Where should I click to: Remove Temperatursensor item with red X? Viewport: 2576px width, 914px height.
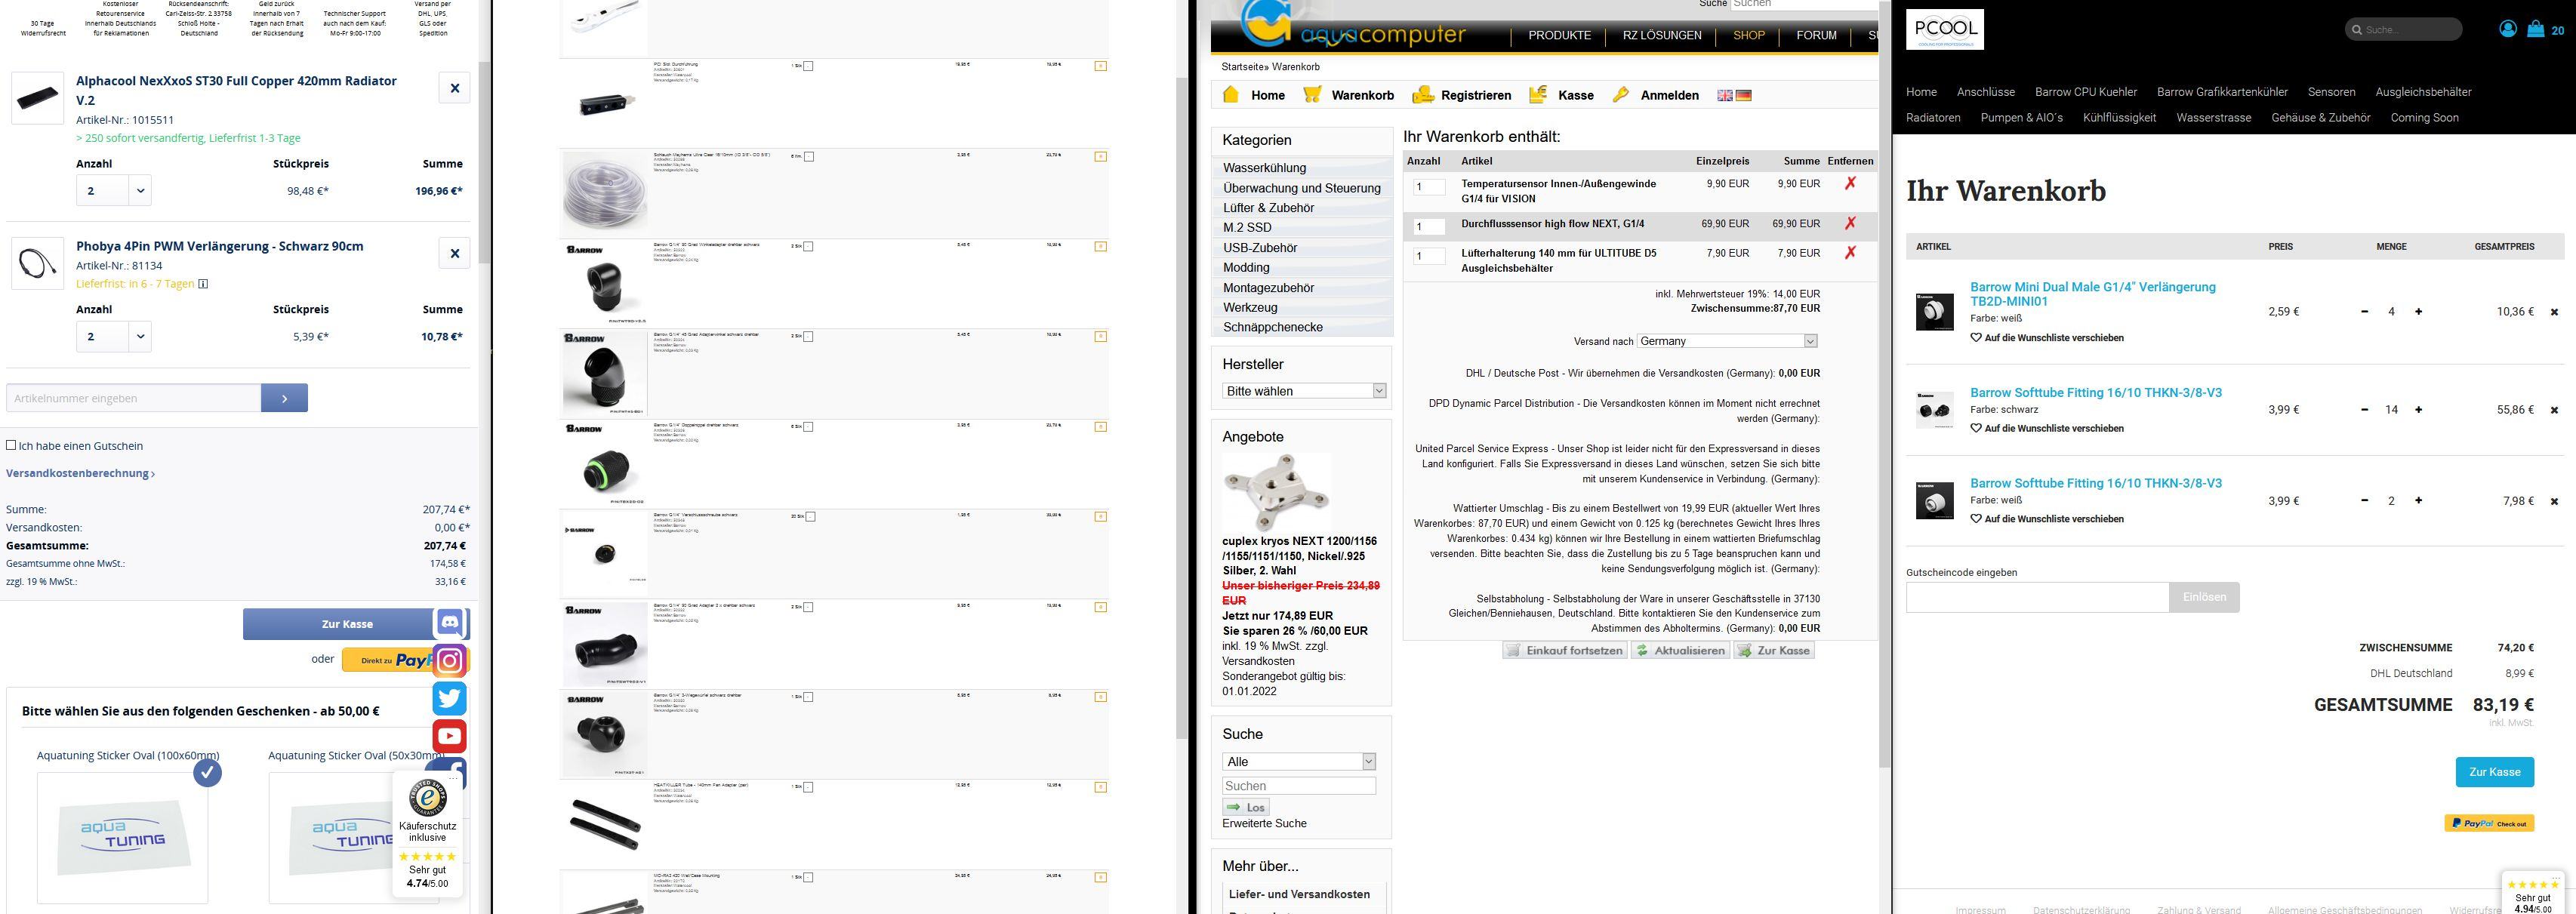click(x=1850, y=183)
